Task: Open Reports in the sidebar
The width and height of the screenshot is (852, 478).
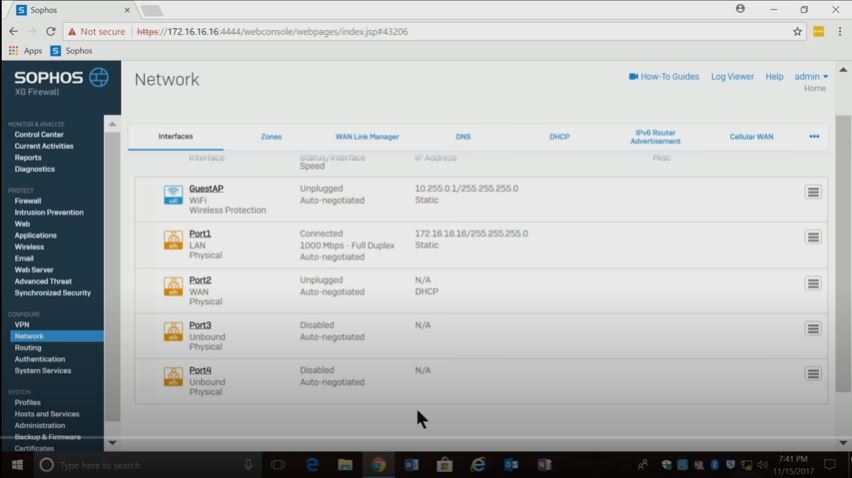Action: click(x=28, y=158)
